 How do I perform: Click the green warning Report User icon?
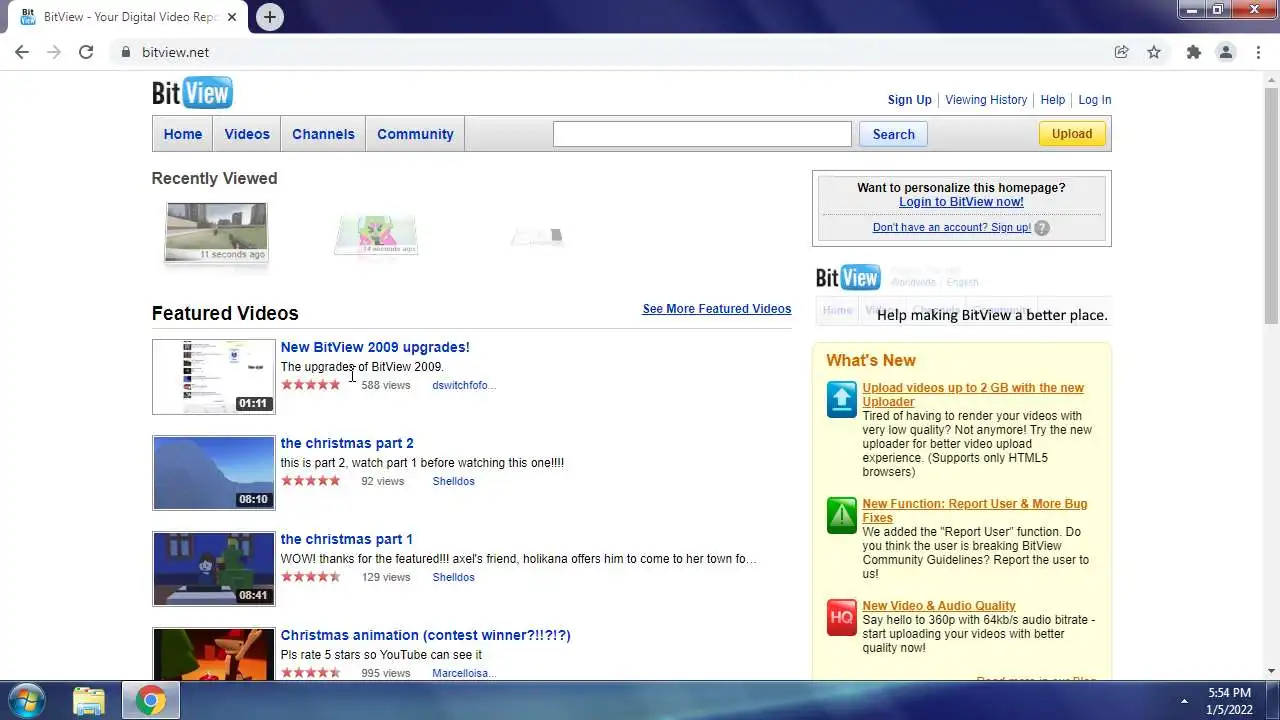[x=842, y=515]
